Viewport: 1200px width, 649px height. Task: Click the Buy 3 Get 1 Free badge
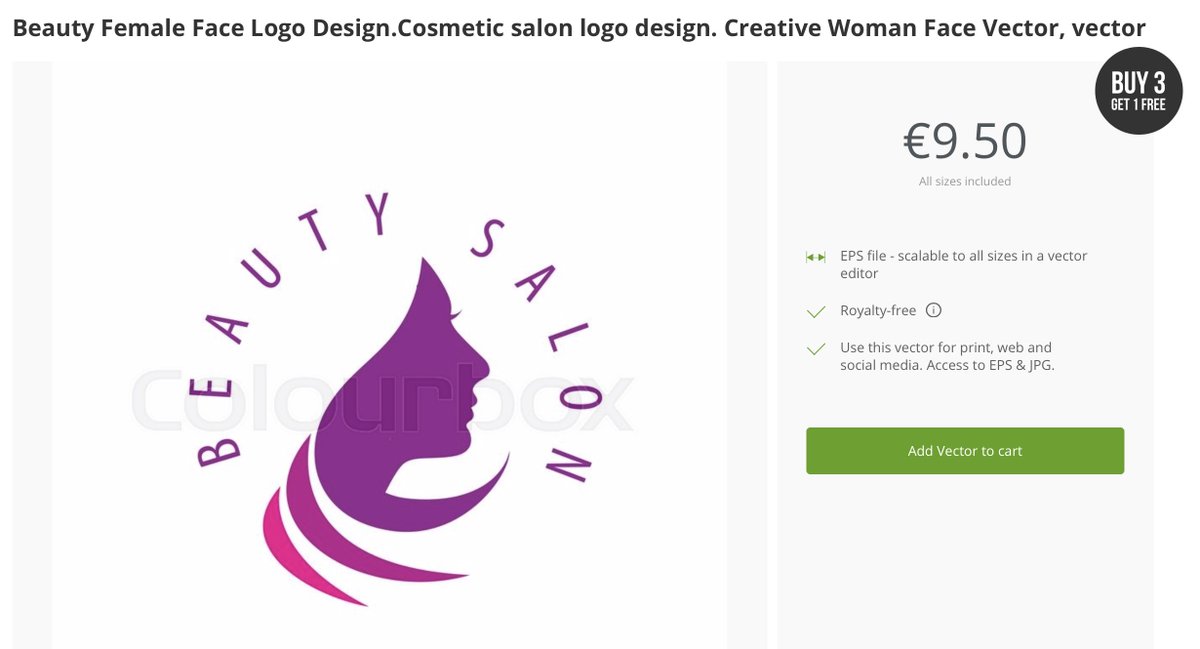point(1139,91)
